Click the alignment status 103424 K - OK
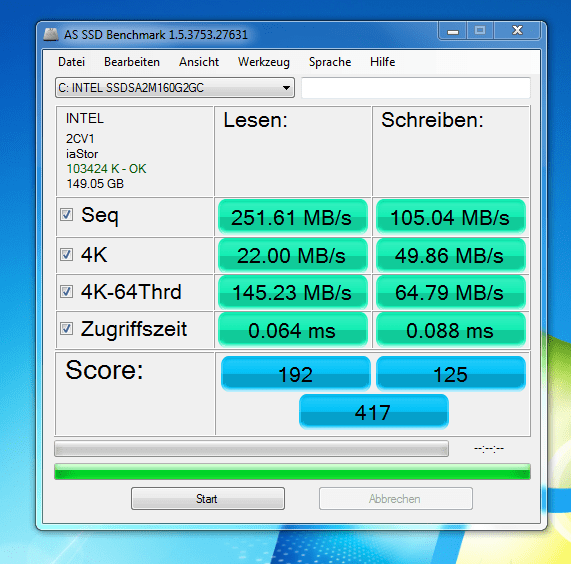 106,169
